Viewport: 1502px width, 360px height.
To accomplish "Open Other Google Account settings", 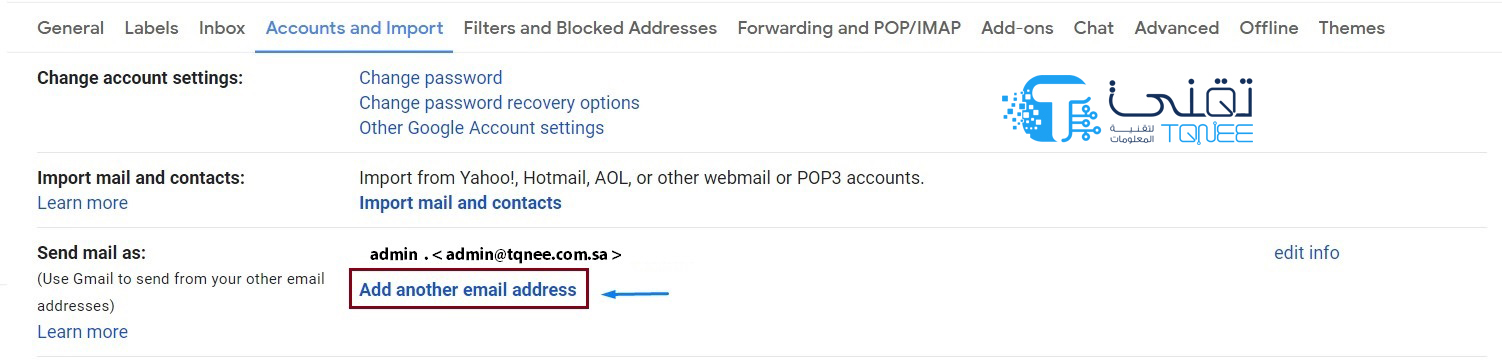I will (x=481, y=128).
